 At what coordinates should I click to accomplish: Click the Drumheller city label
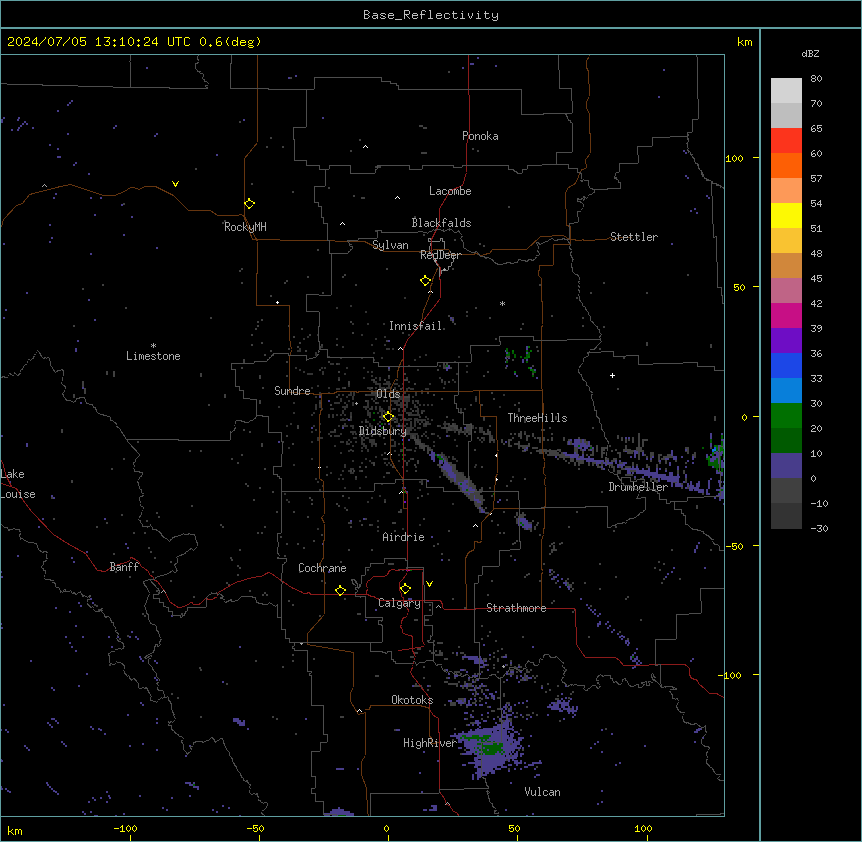pyautogui.click(x=638, y=487)
